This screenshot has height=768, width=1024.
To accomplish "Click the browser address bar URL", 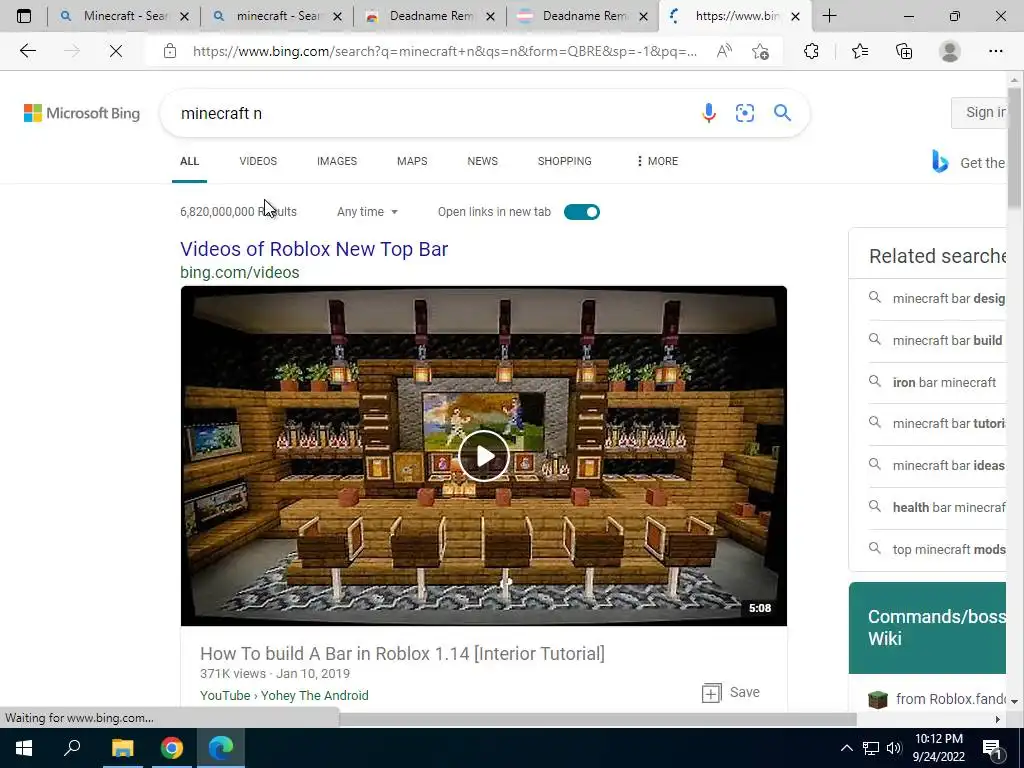I will (x=444, y=51).
